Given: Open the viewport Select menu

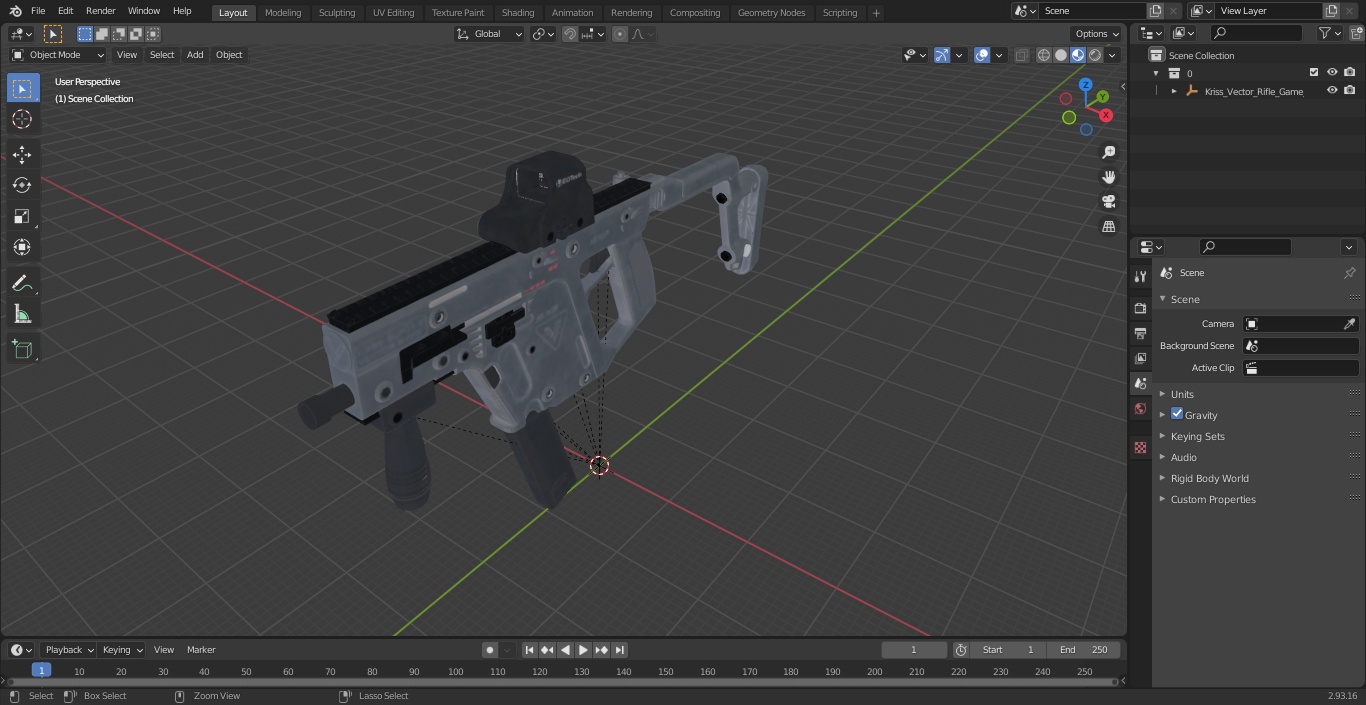Looking at the screenshot, I should (162, 55).
